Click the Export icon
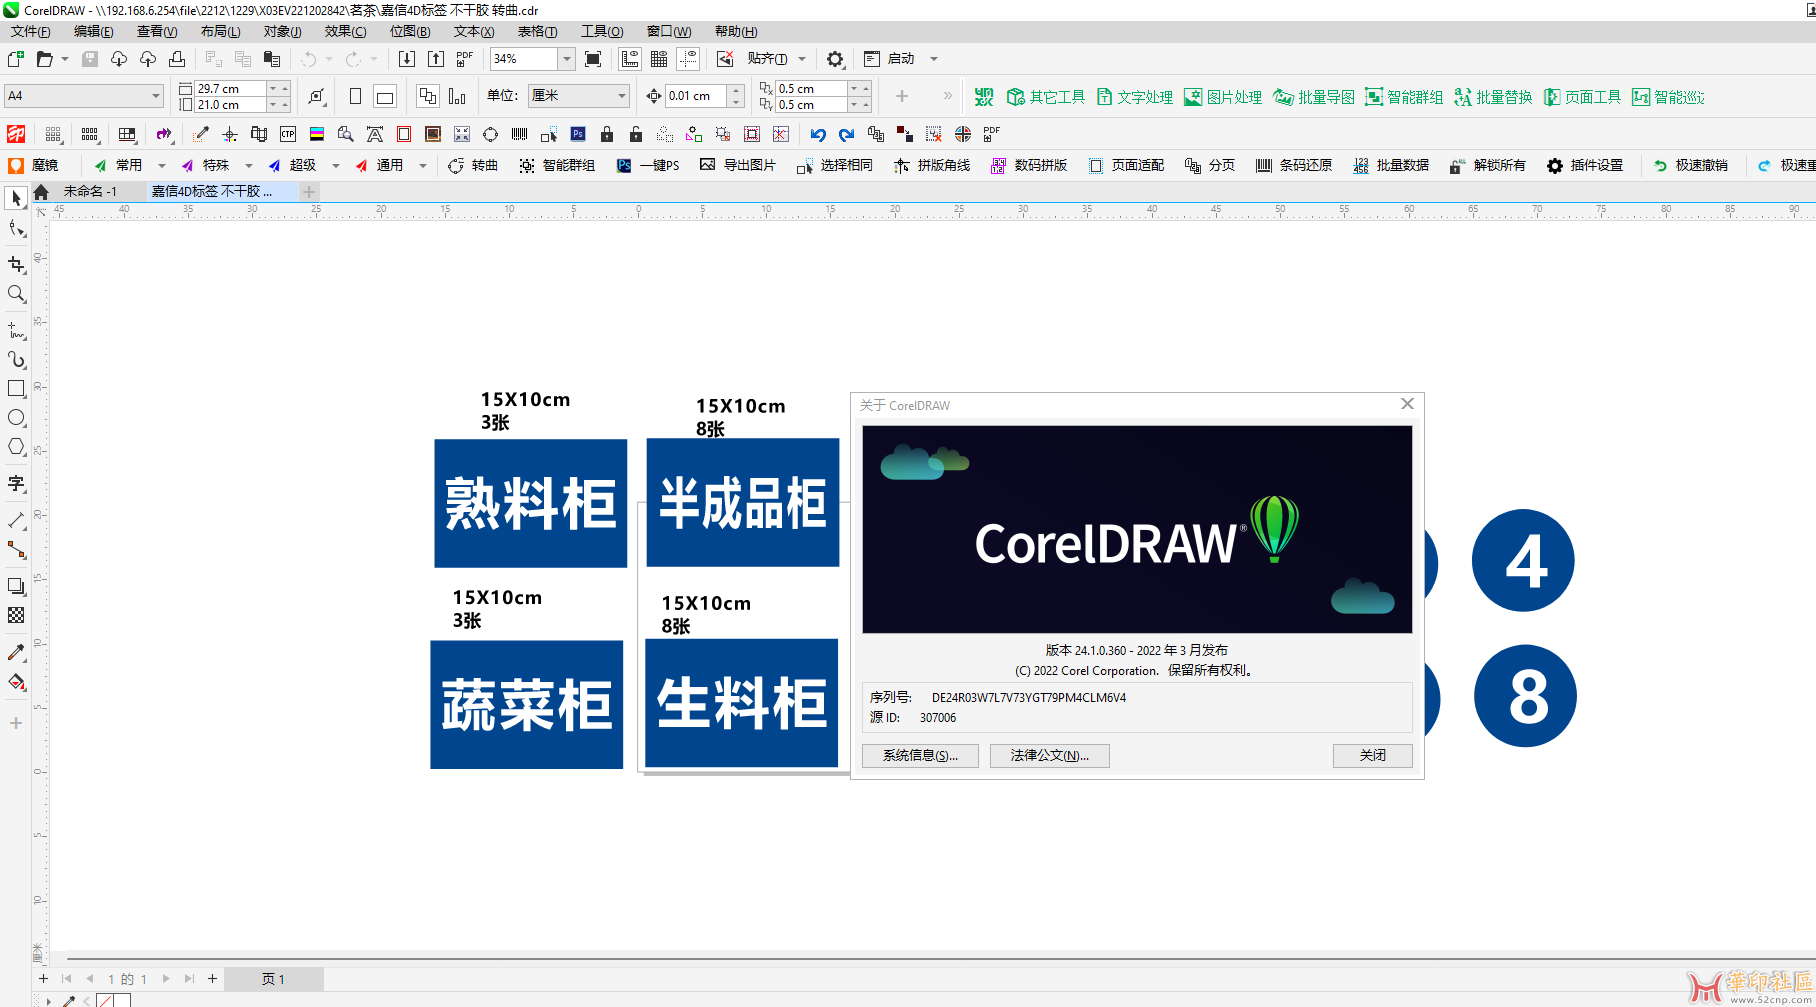 click(436, 59)
